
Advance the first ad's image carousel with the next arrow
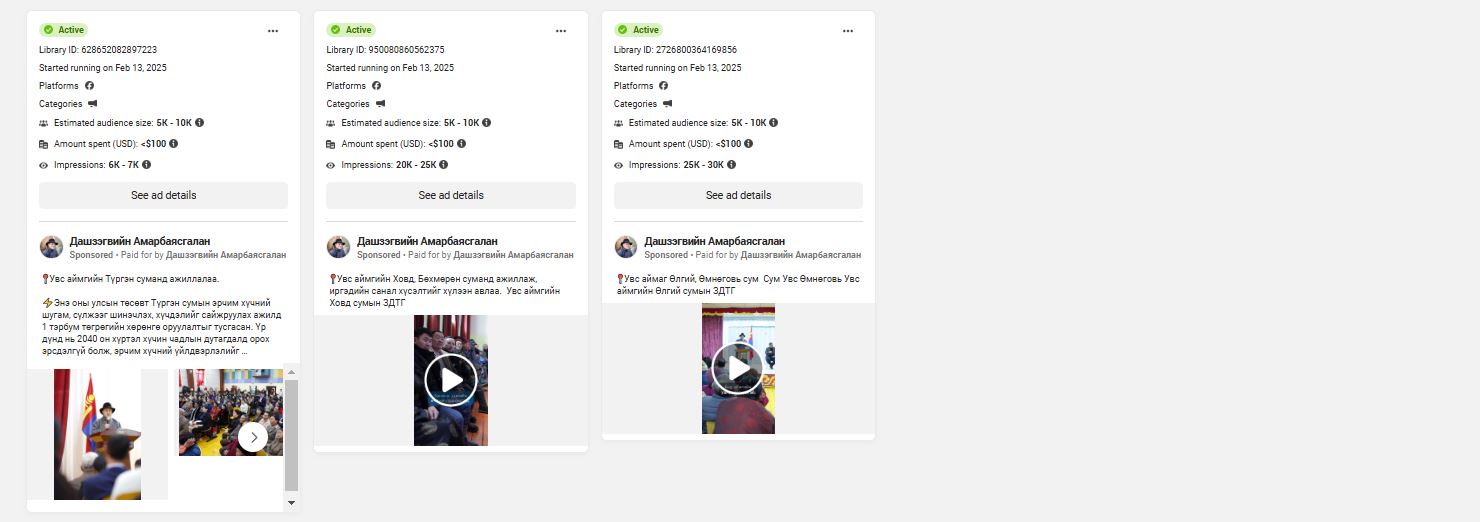253,437
